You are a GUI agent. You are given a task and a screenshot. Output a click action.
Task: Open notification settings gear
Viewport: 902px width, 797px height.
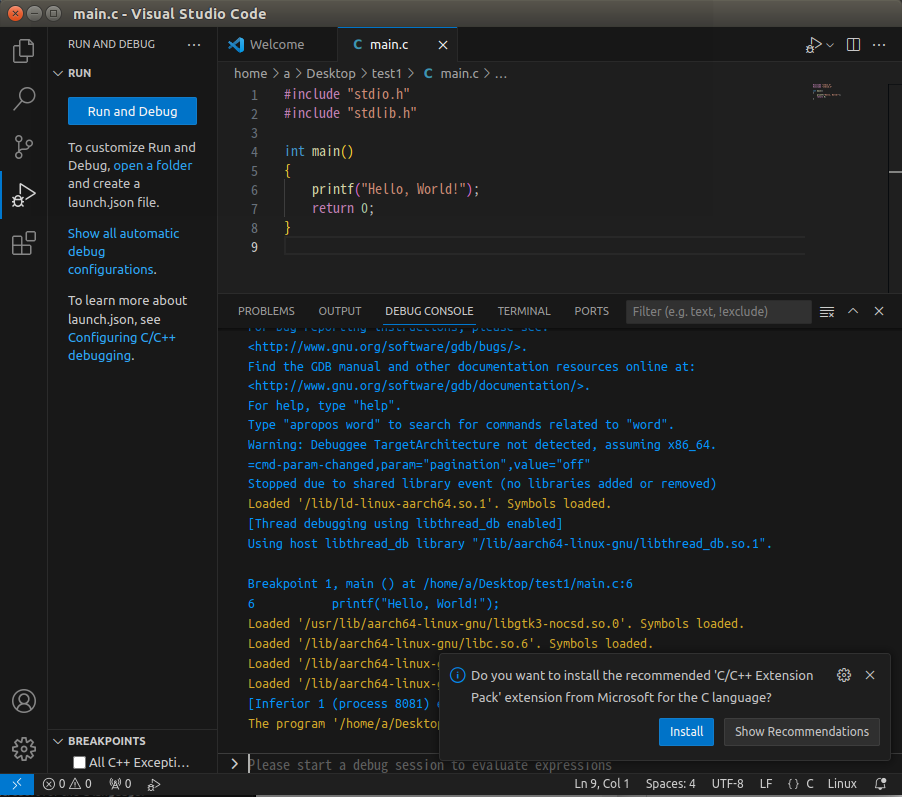(x=843, y=675)
